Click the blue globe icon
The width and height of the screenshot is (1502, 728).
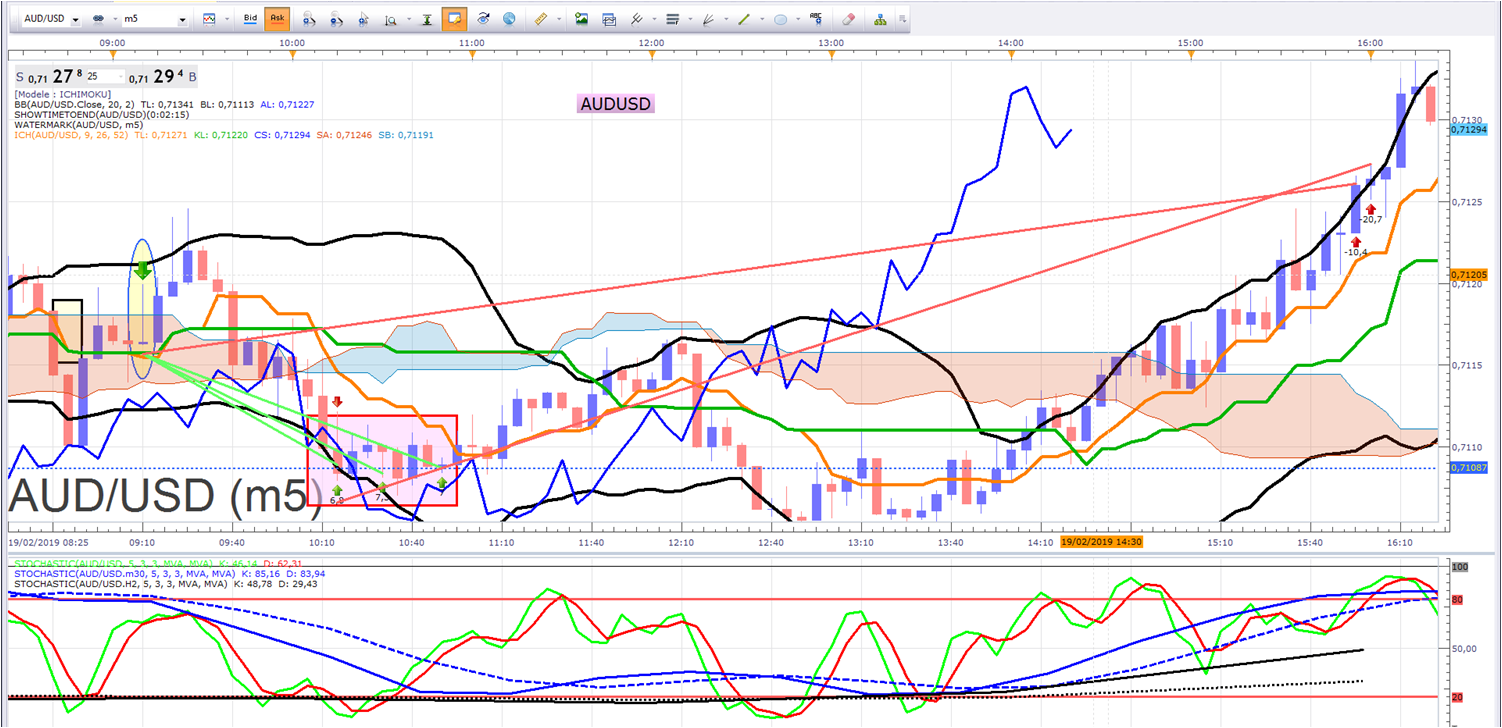pyautogui.click(x=510, y=19)
